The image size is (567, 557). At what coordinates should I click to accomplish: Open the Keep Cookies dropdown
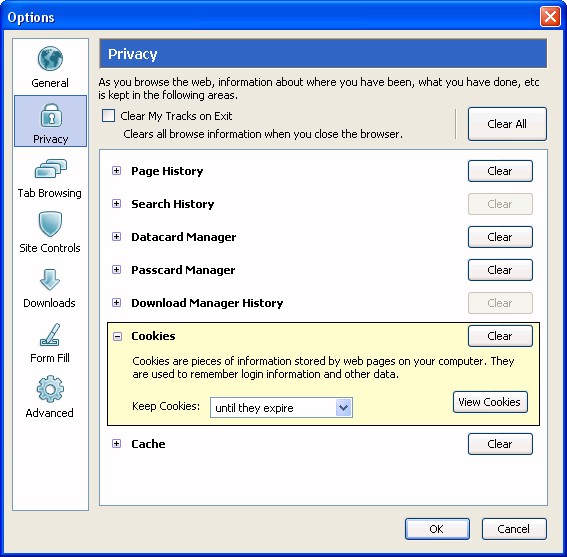(281, 408)
